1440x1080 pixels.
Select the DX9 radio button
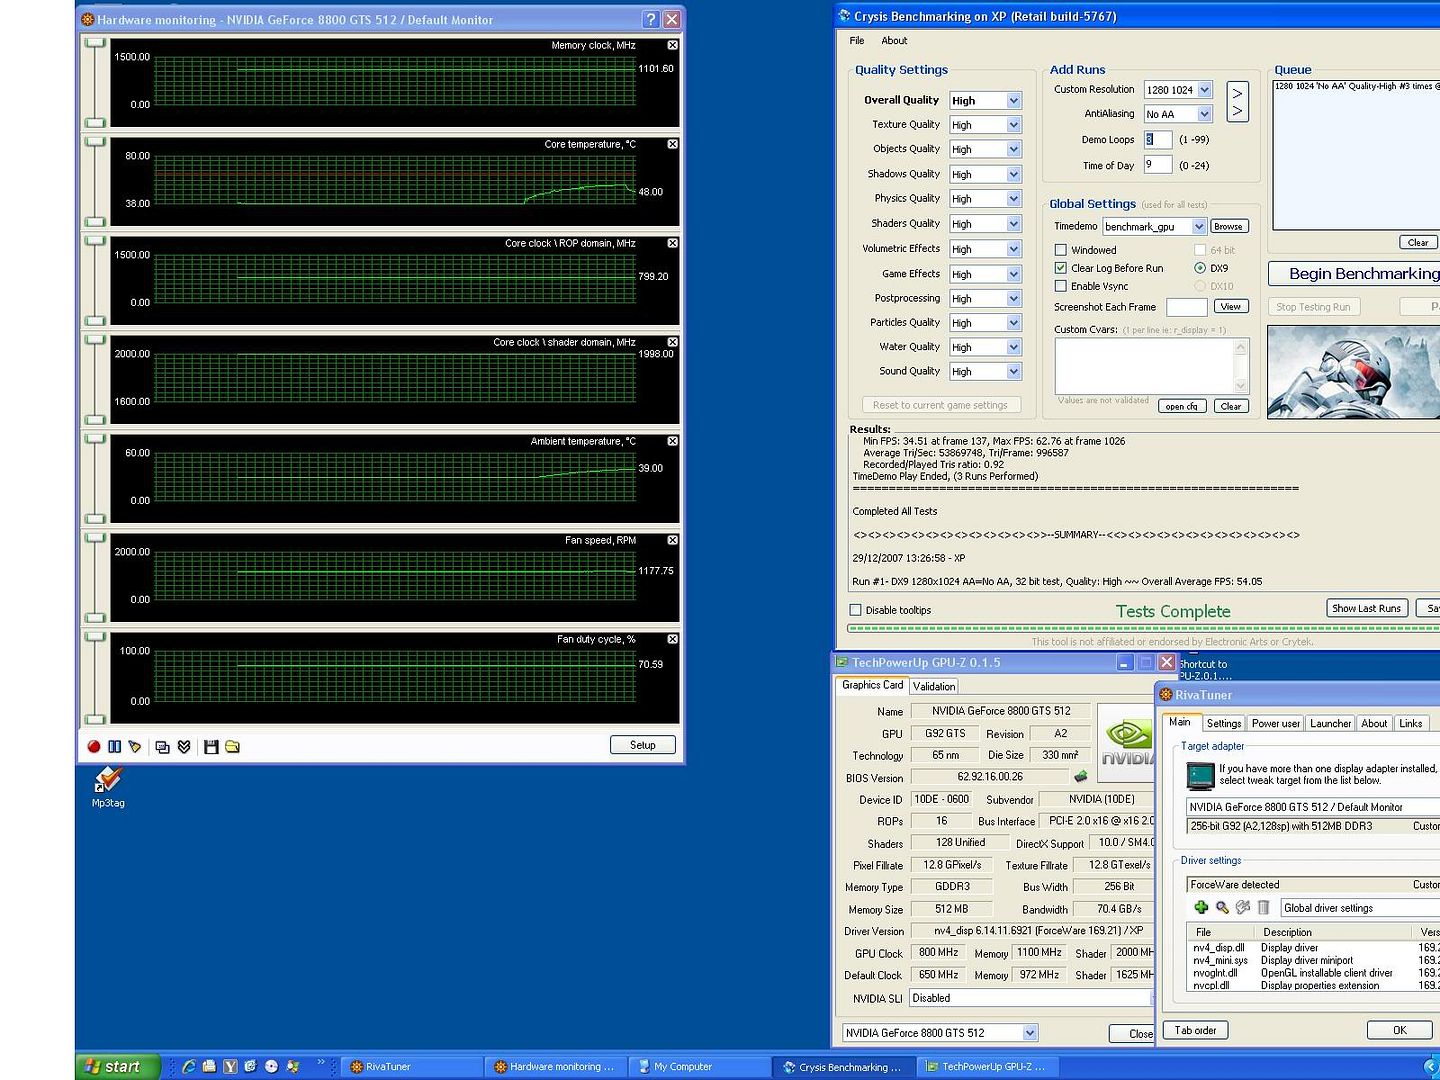point(1200,268)
